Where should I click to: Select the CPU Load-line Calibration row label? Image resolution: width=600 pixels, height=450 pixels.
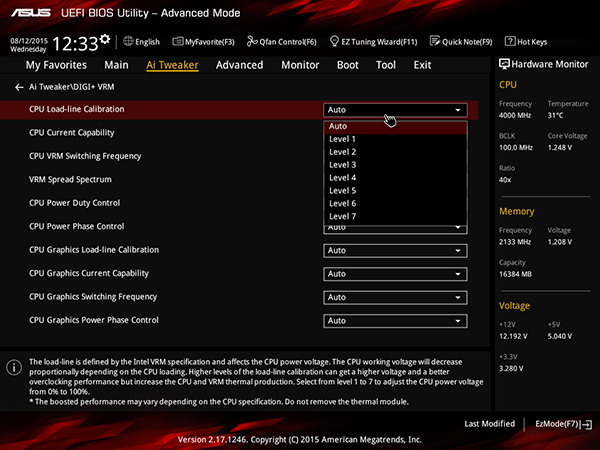77,109
